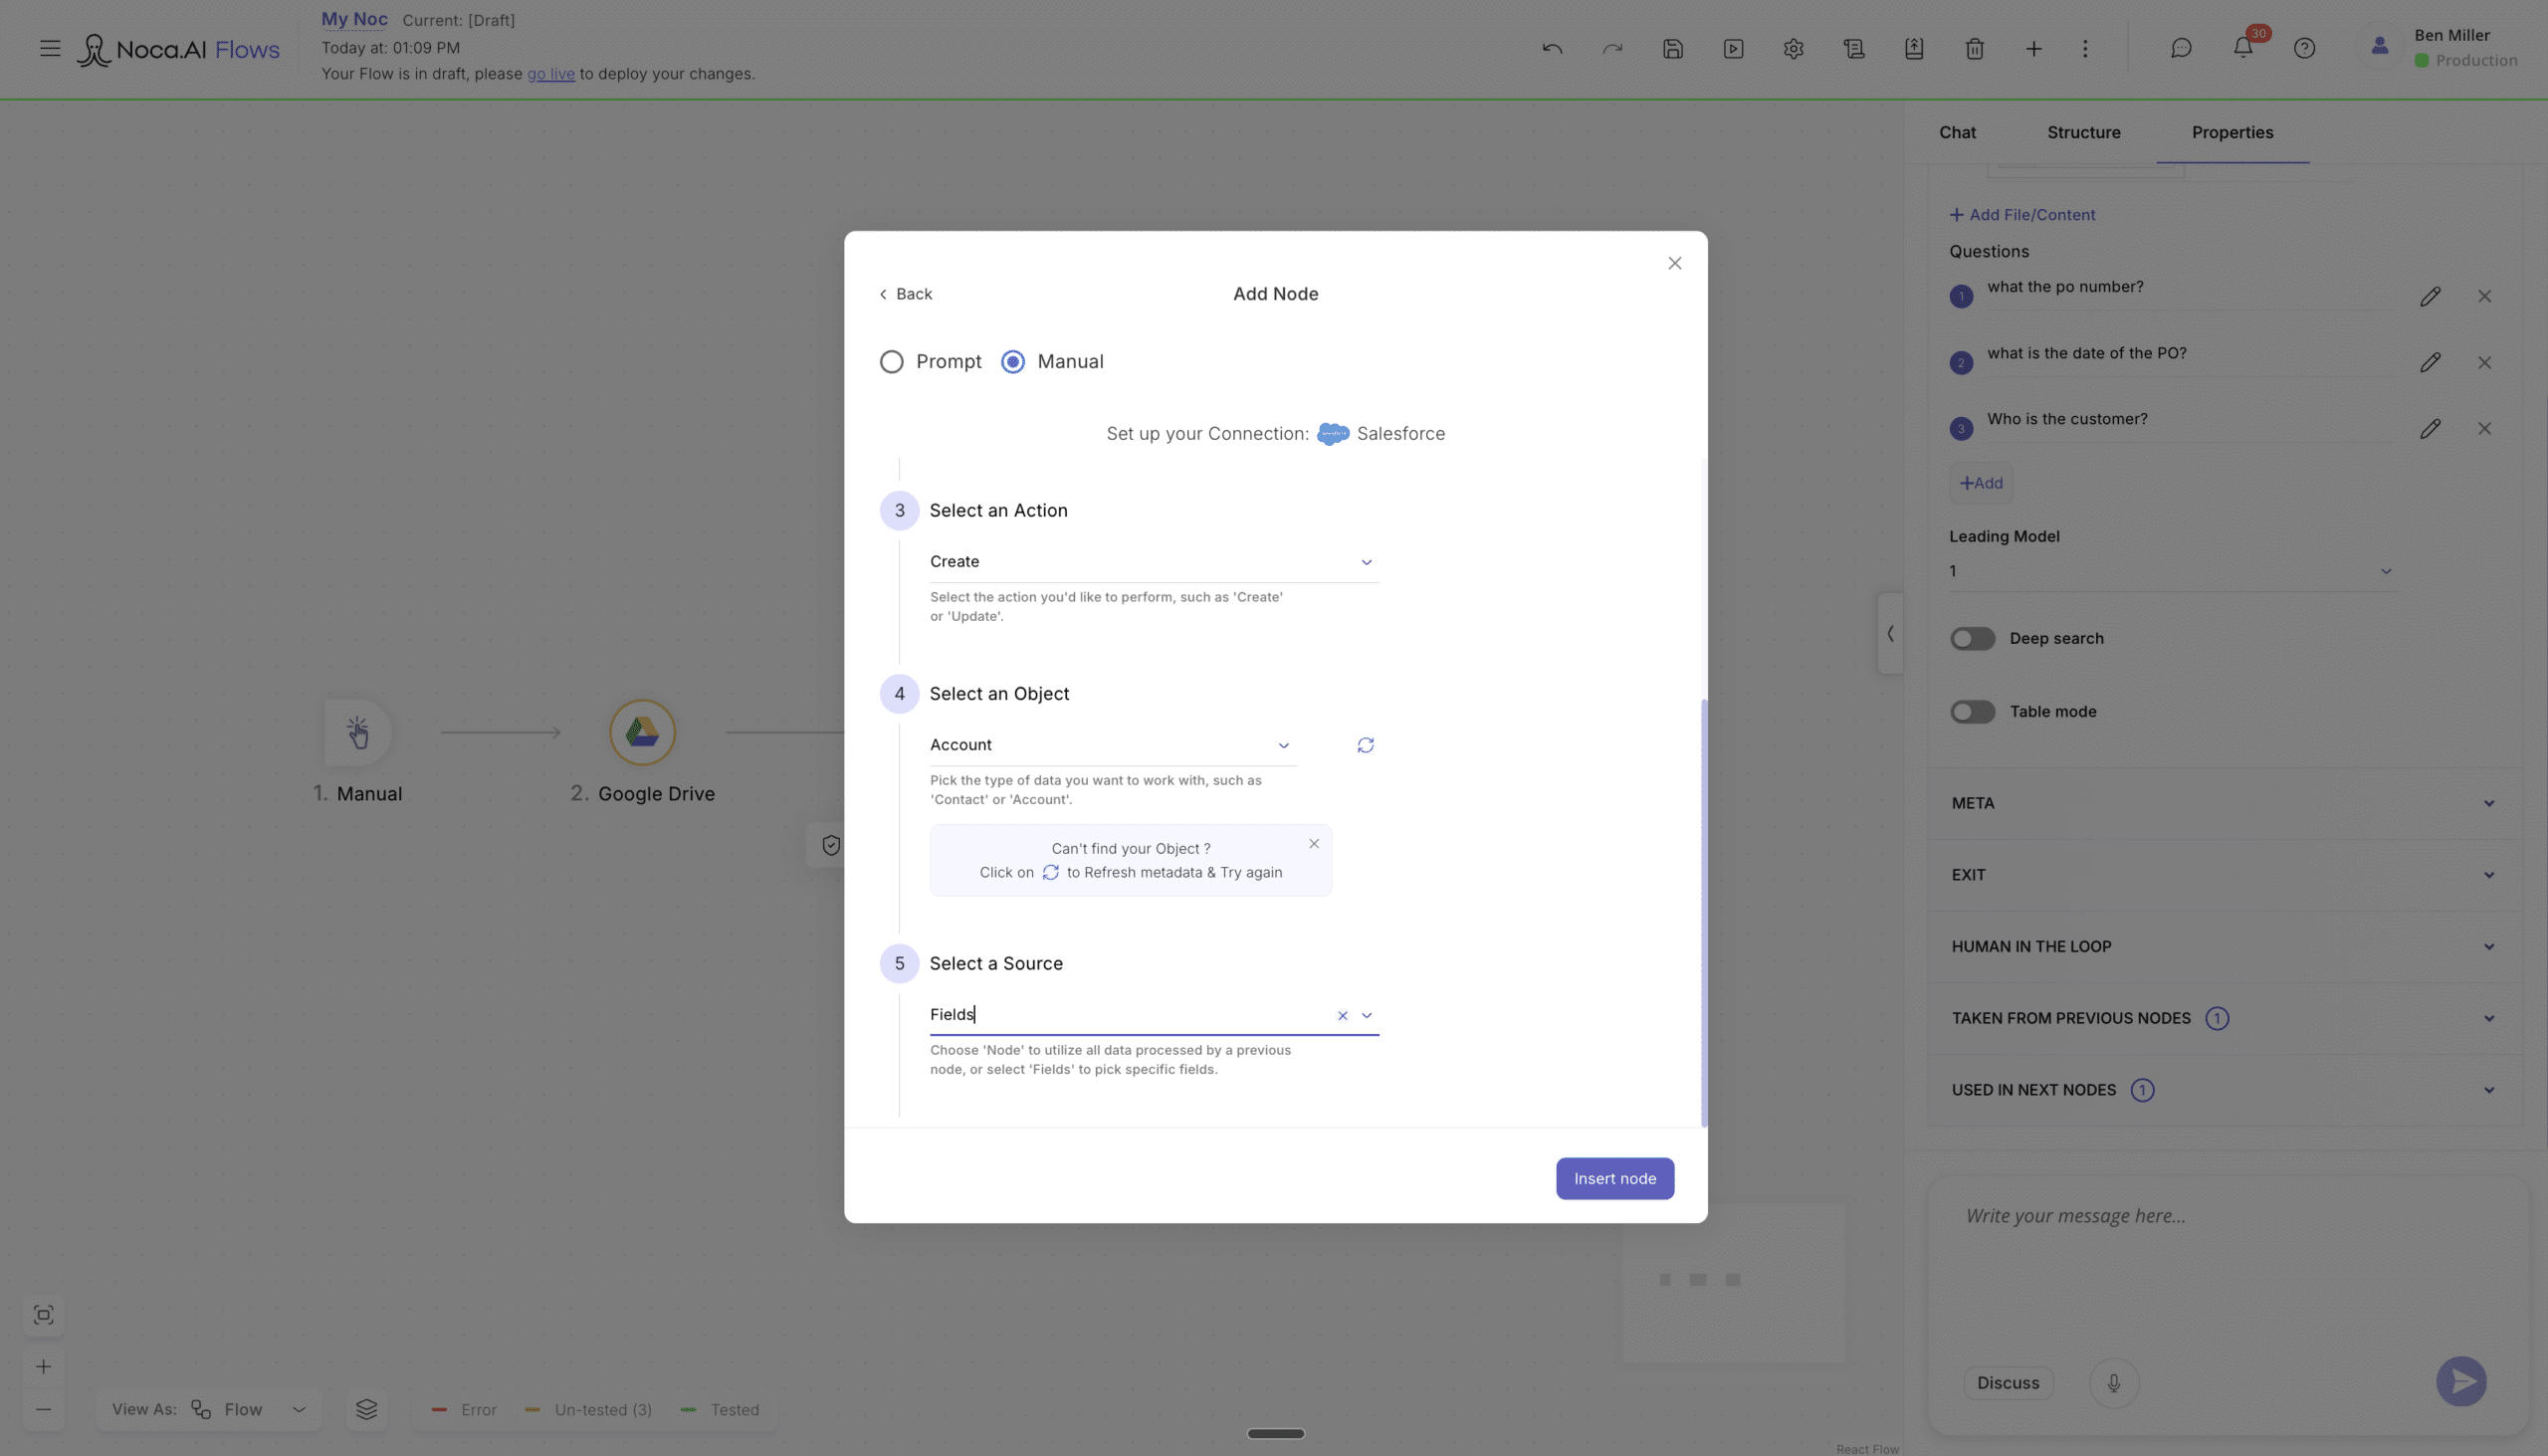Open the hamburger main menu
Screen dimensions: 2548x1456
50,48
